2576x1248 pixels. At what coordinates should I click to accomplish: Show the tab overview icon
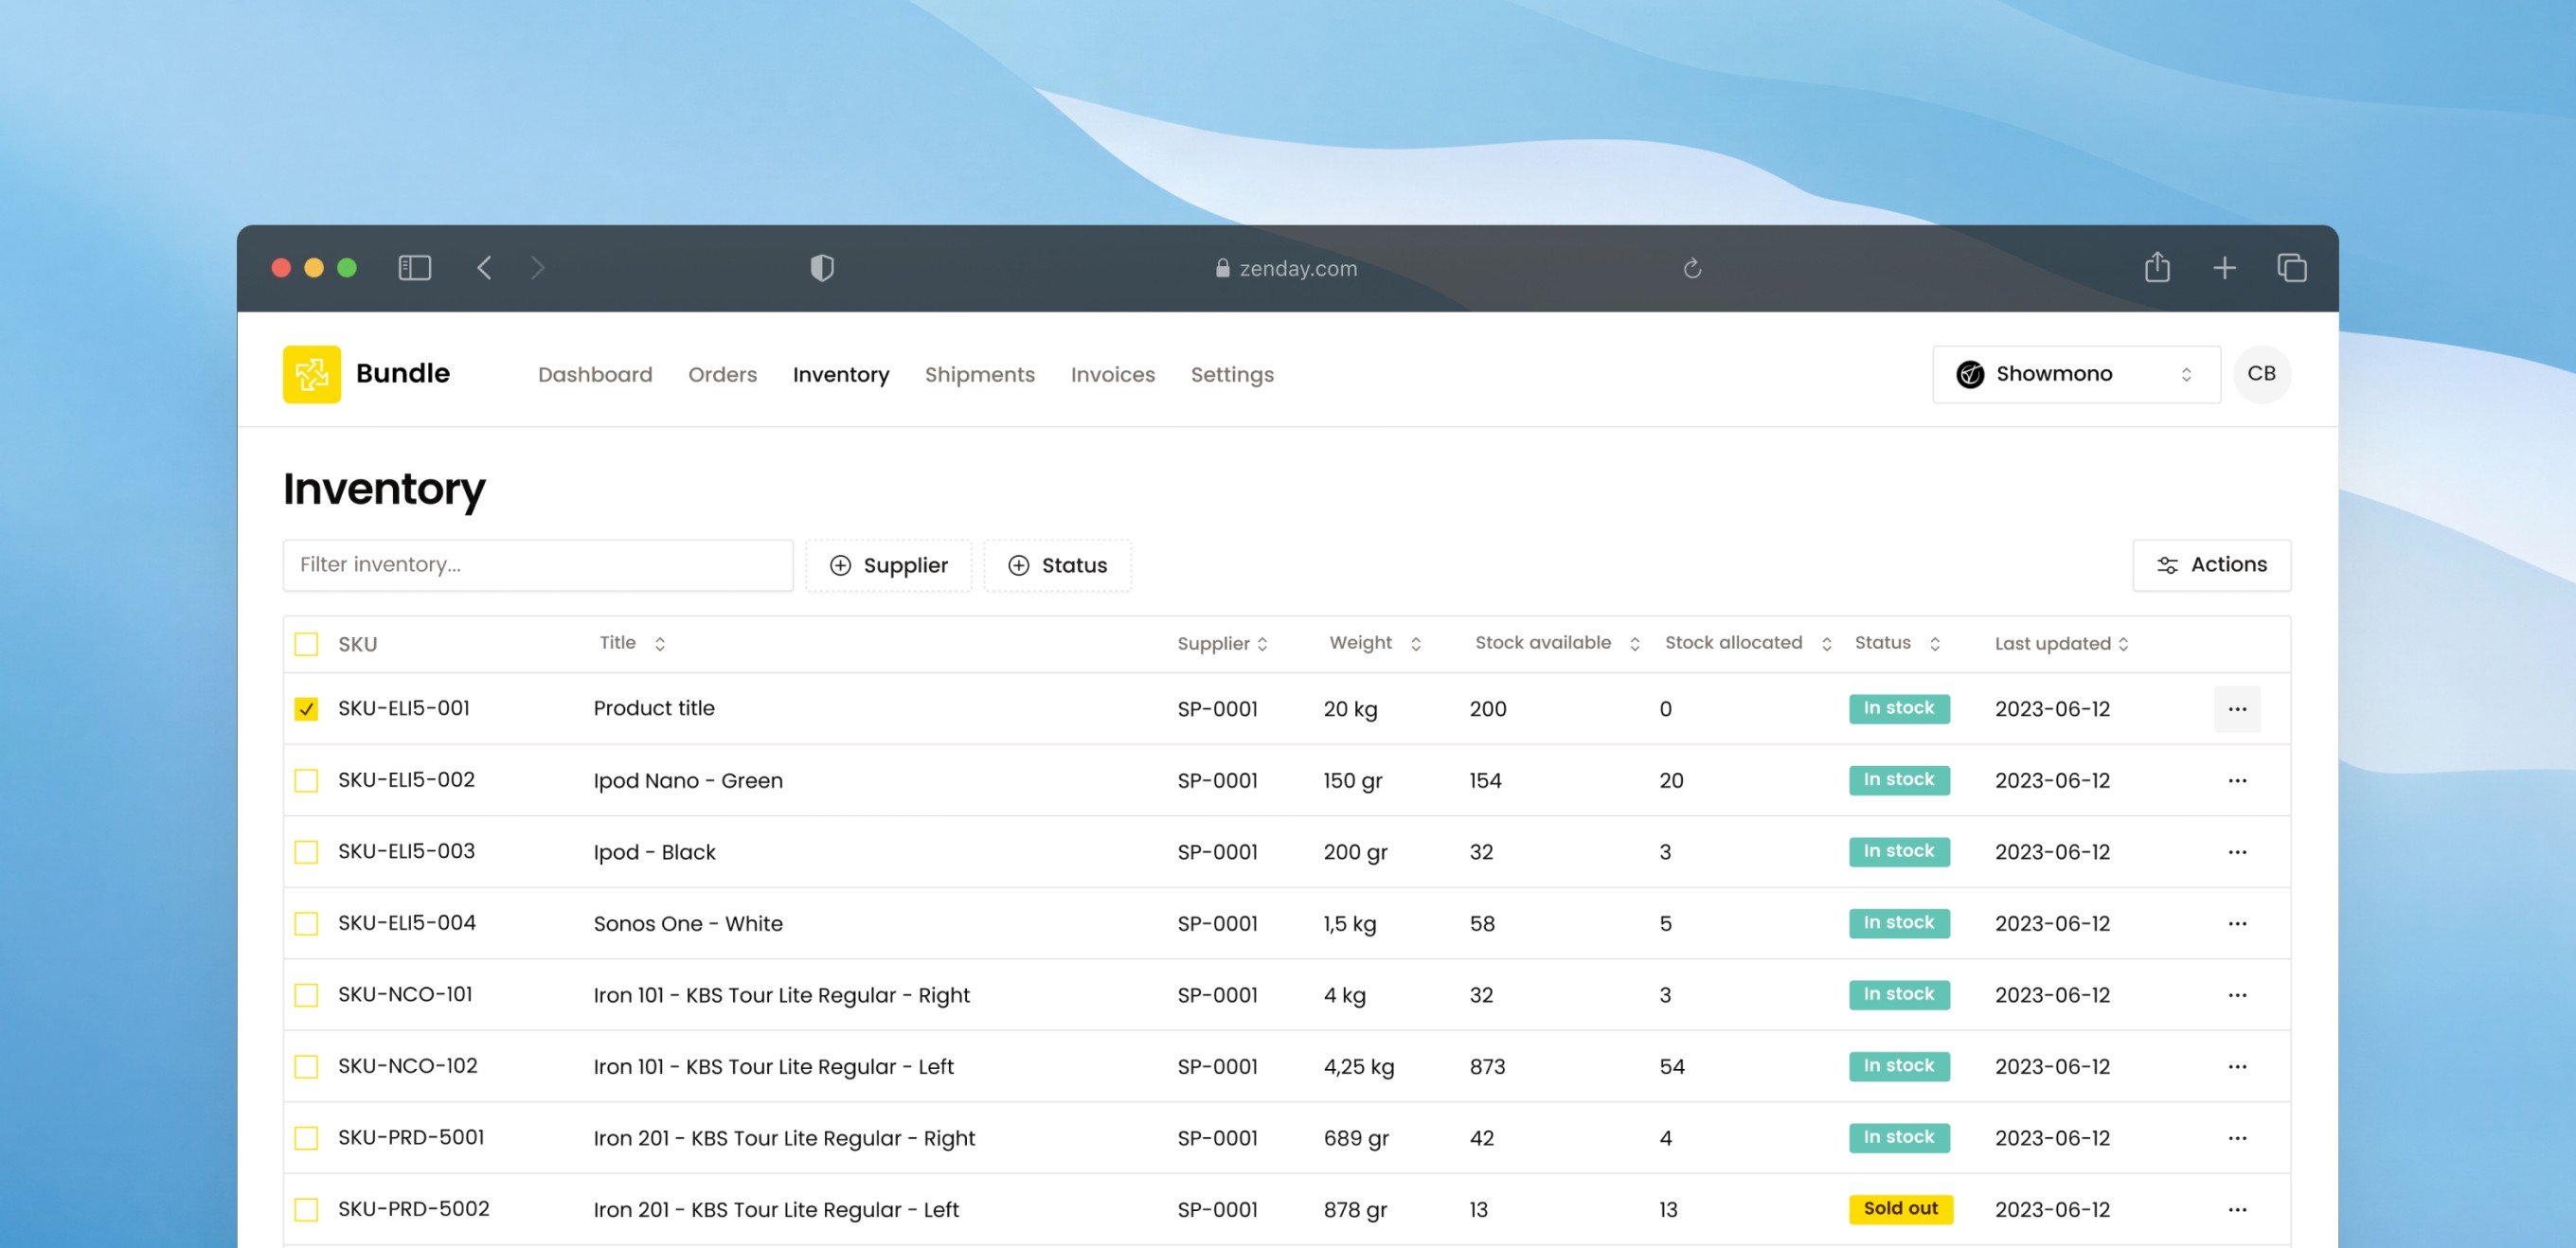[2291, 268]
